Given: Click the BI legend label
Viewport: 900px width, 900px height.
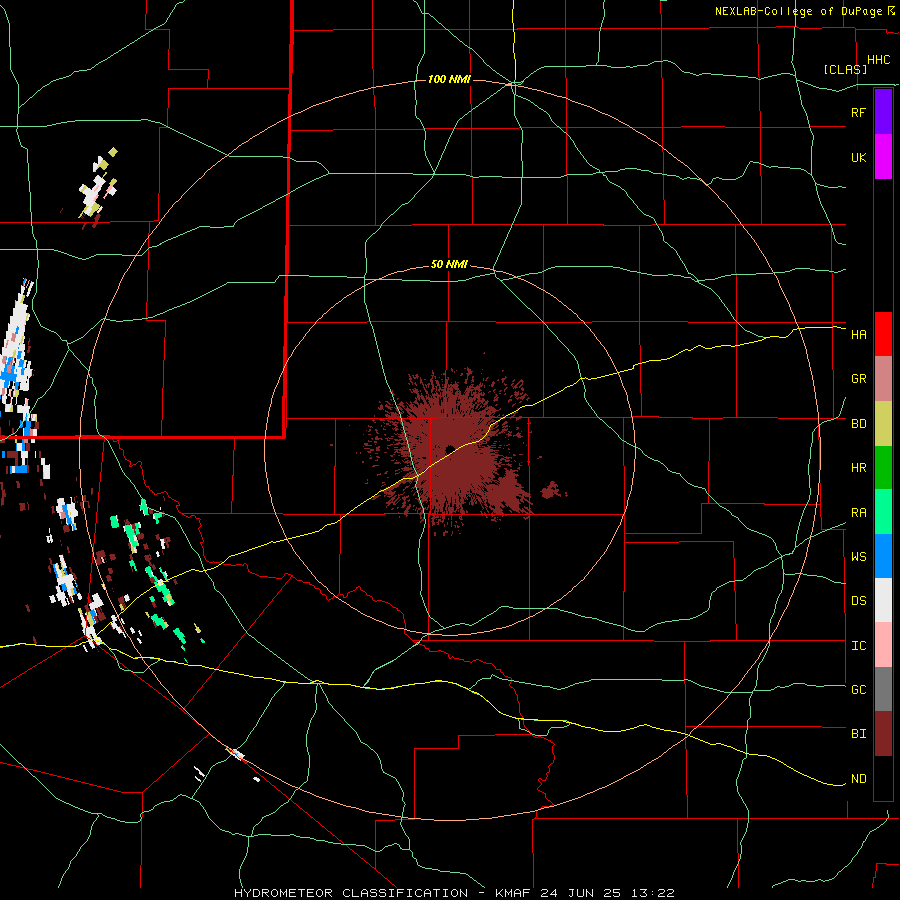Looking at the screenshot, I should (858, 734).
